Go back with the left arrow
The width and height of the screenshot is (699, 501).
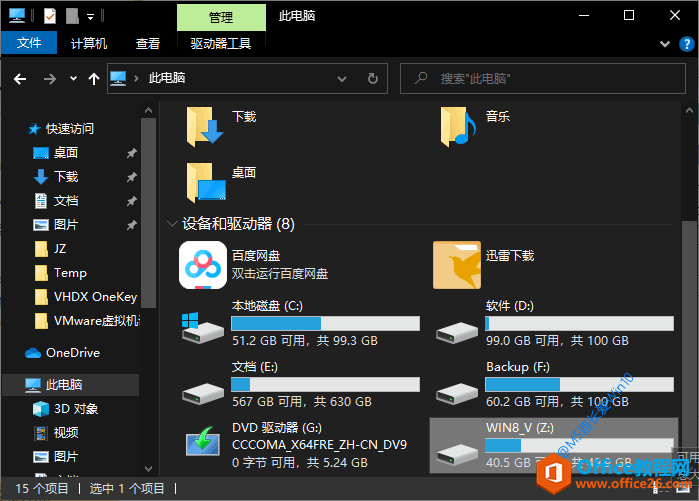tap(20, 79)
